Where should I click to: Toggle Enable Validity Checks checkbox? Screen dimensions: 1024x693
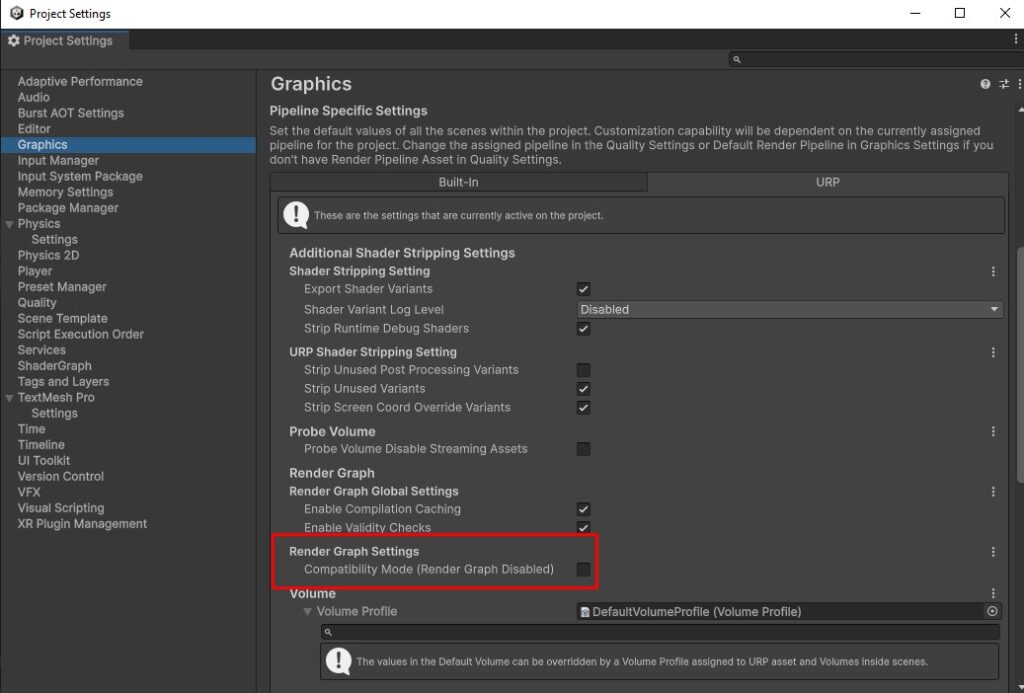583,527
